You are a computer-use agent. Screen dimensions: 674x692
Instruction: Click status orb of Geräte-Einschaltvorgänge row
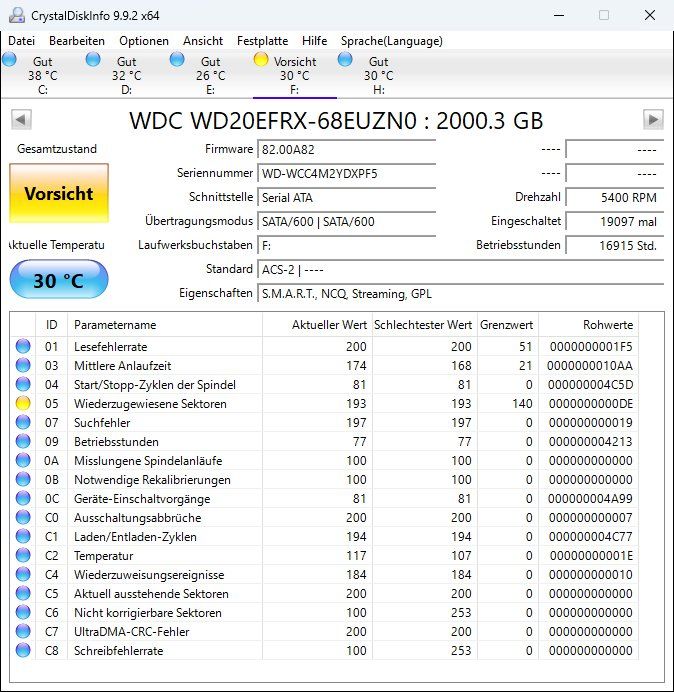pyautogui.click(x=23, y=498)
